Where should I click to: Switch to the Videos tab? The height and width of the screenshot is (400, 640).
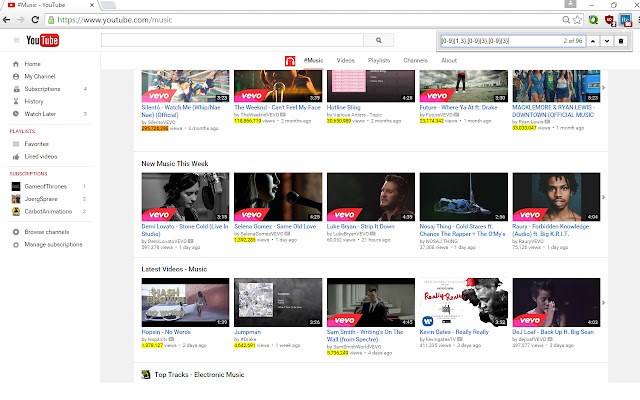point(345,61)
